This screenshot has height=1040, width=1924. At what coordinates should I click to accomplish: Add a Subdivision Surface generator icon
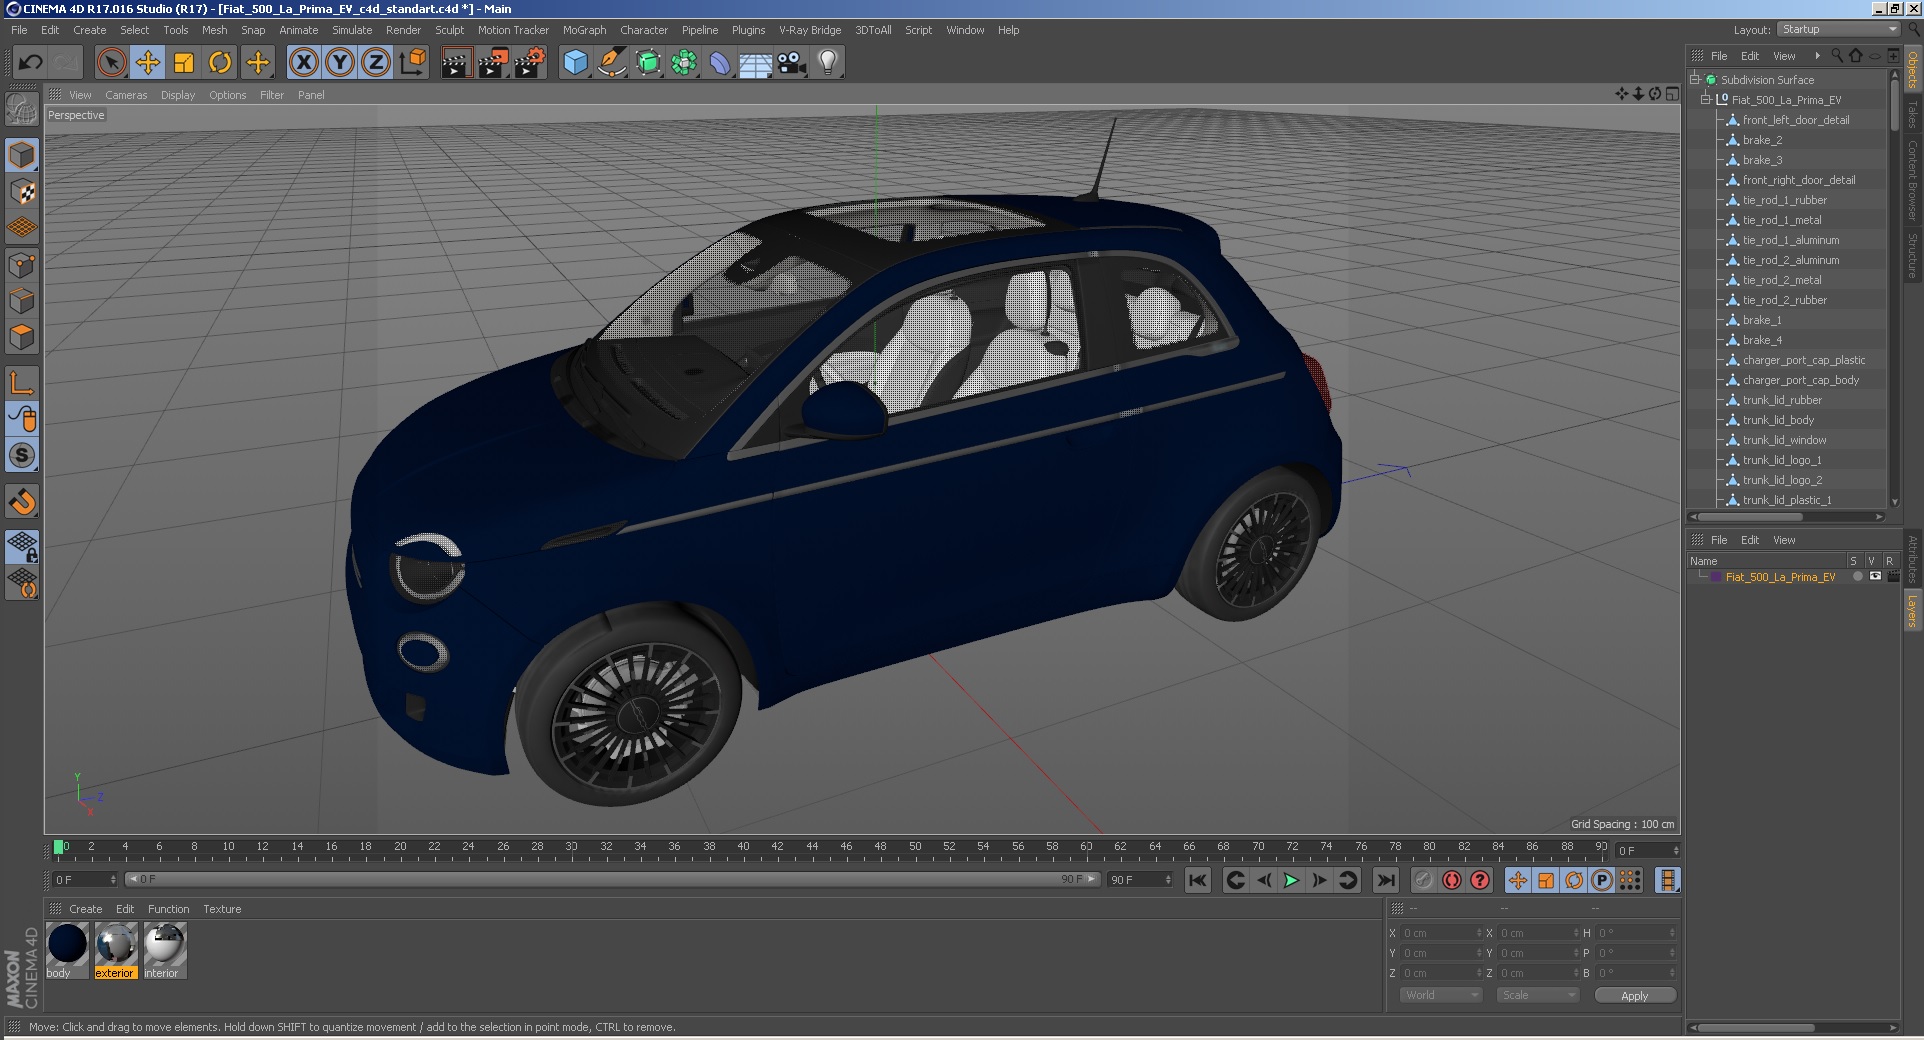point(648,63)
